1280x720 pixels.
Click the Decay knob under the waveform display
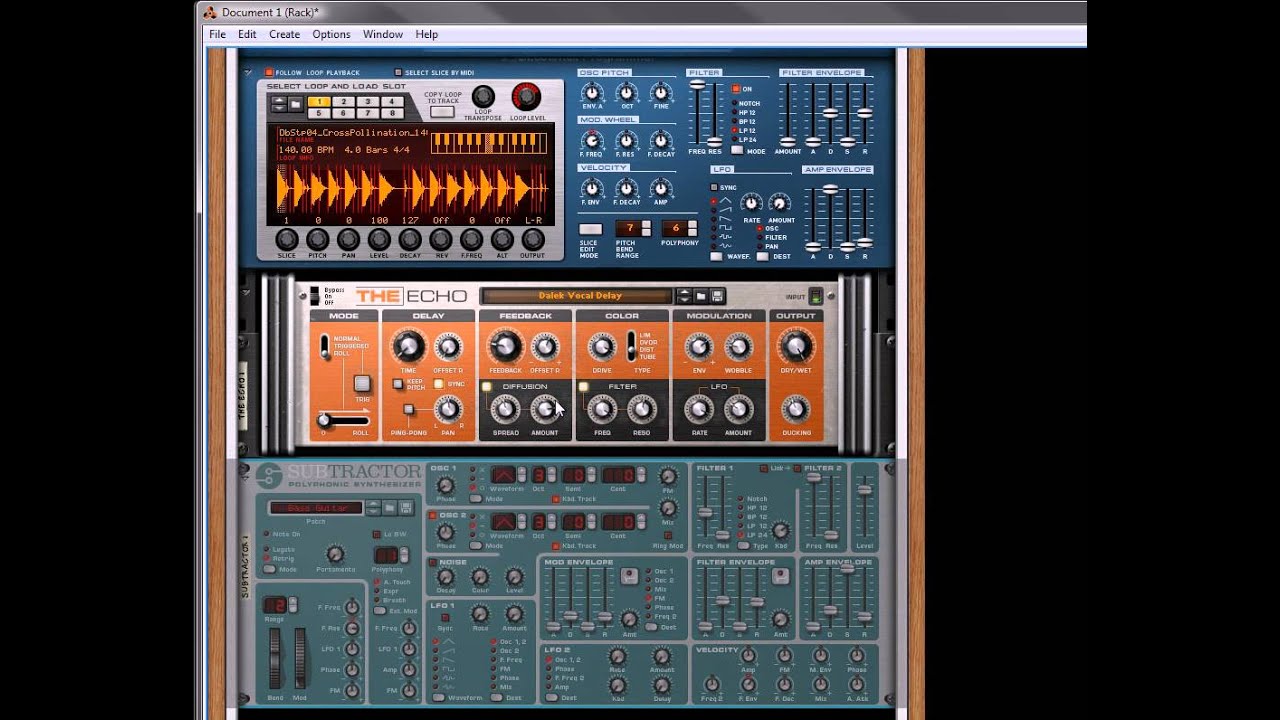[410, 239]
